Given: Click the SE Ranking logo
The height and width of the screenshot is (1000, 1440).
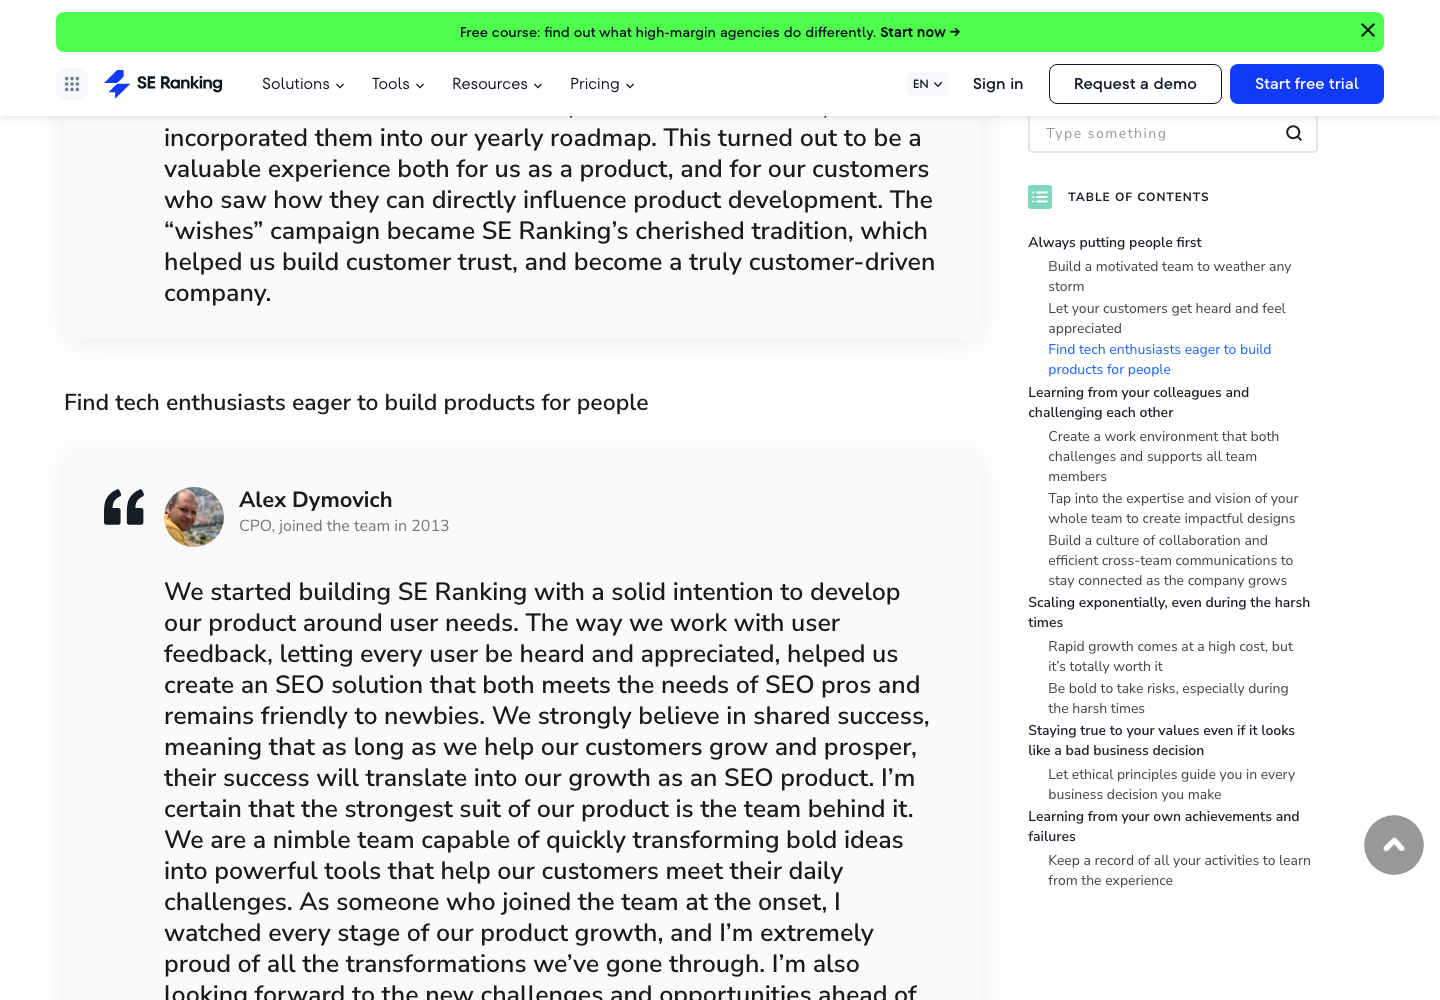Looking at the screenshot, I should tap(163, 84).
